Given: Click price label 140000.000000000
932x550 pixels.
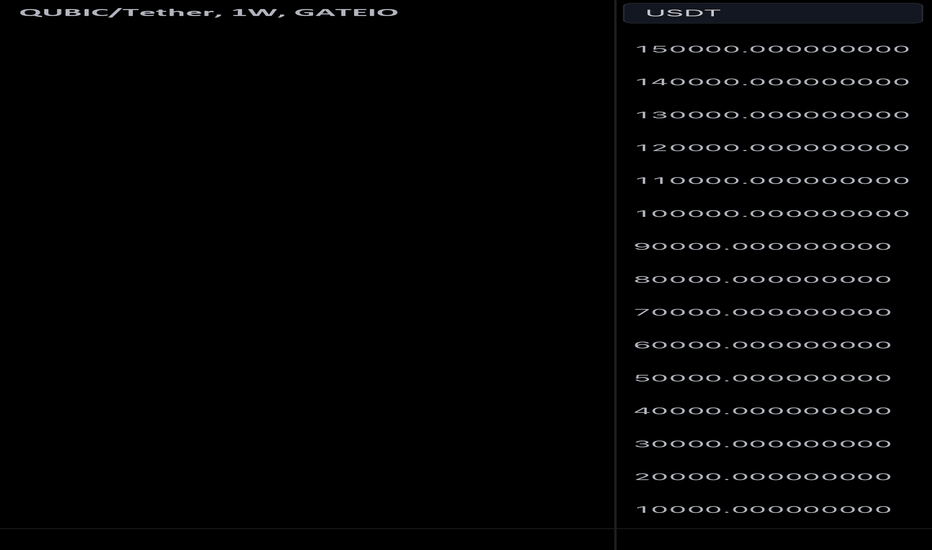Looking at the screenshot, I should pyautogui.click(x=773, y=82).
